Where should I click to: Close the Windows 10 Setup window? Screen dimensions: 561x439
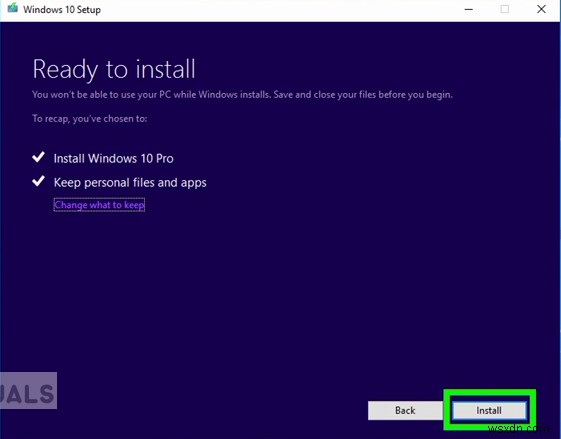541,9
